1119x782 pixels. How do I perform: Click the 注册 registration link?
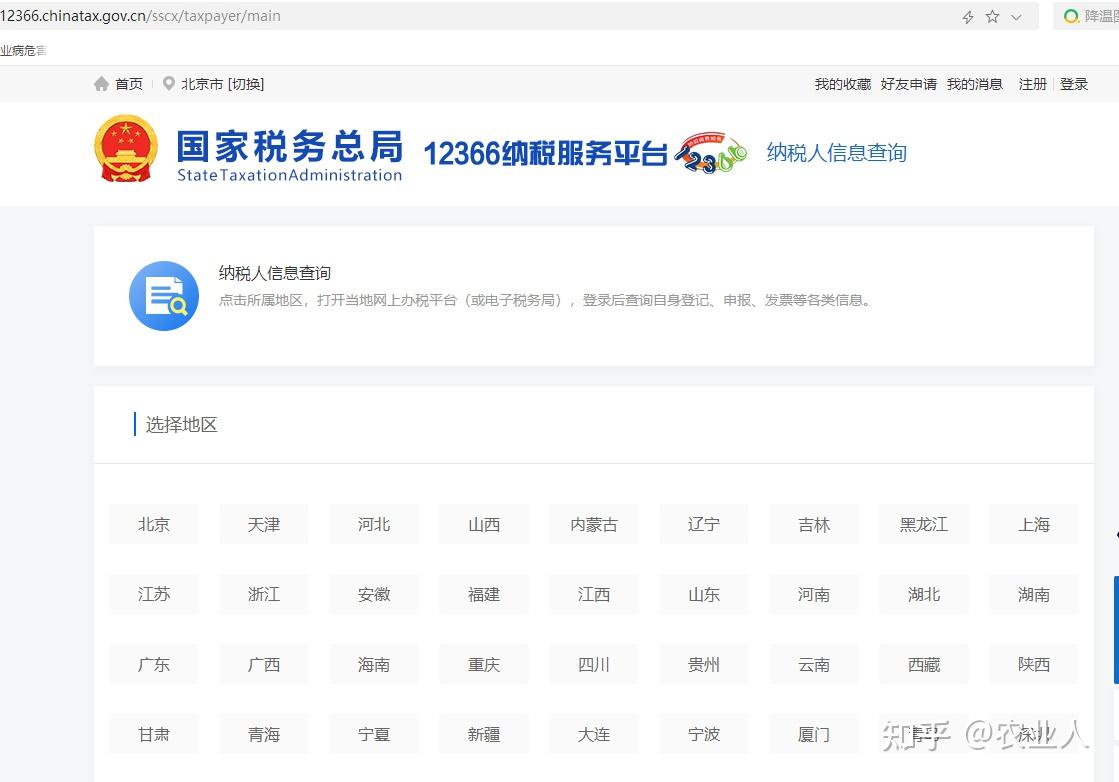1032,84
